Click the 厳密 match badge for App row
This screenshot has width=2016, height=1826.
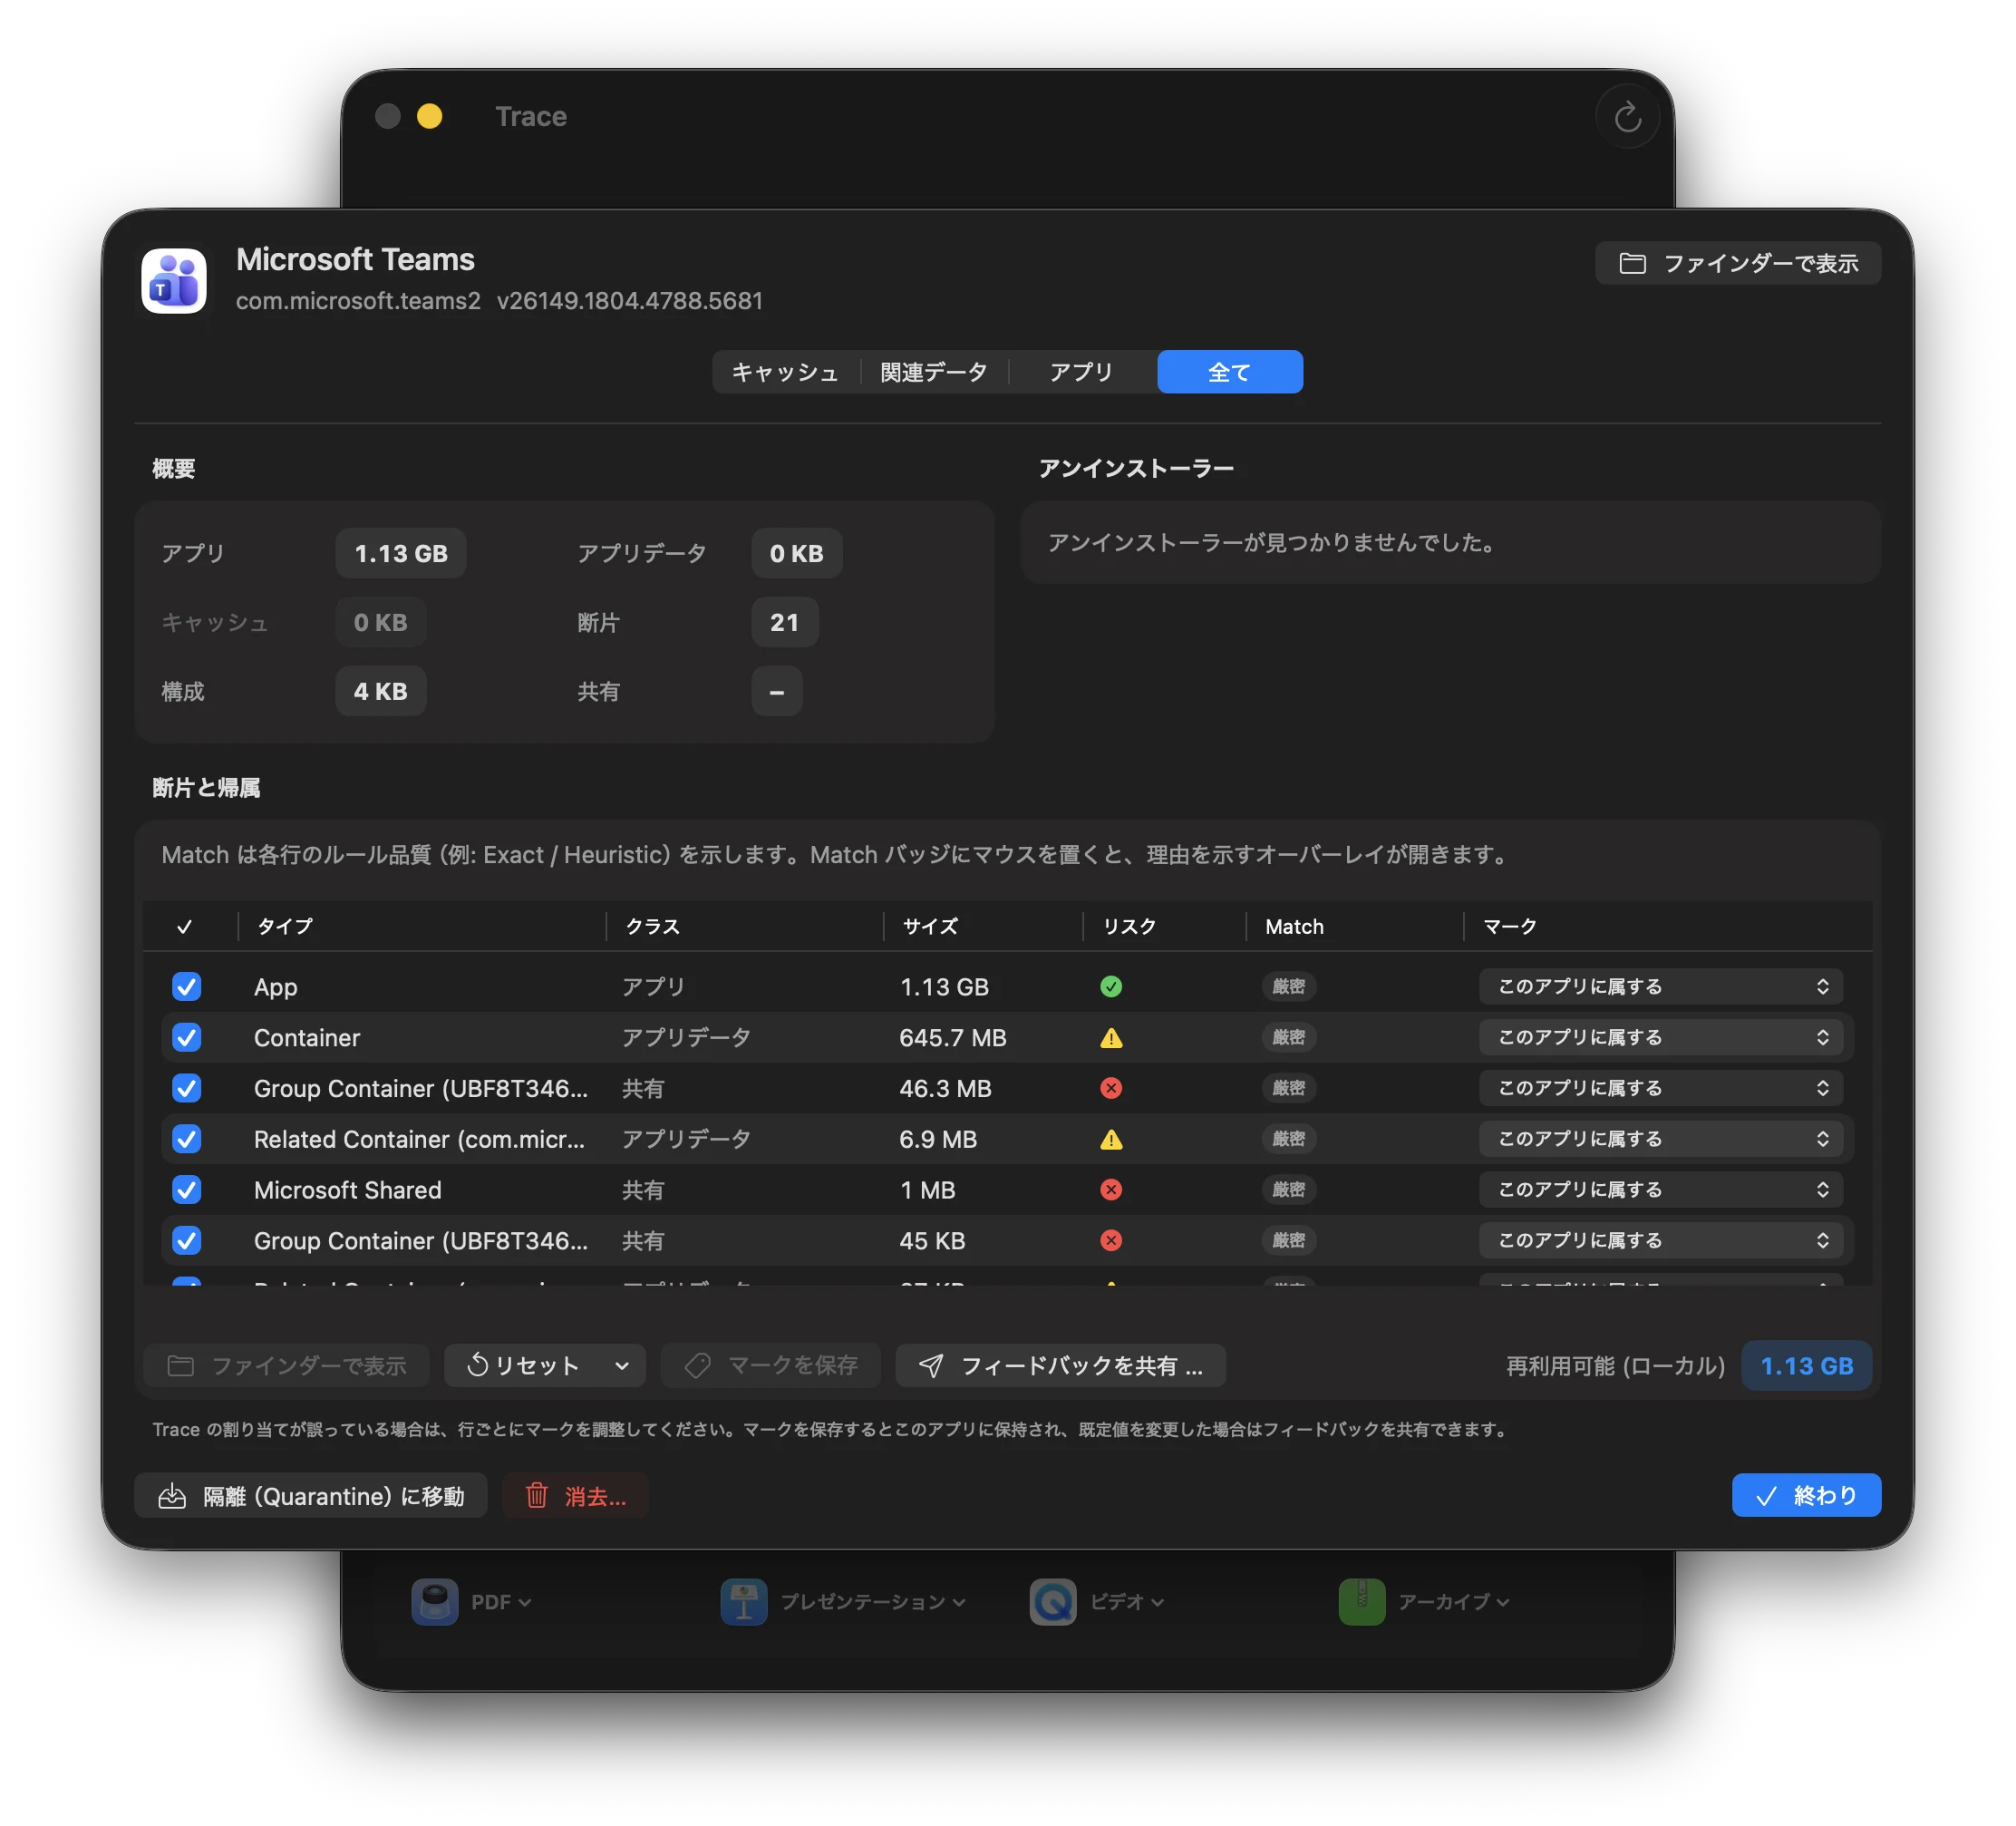pos(1289,987)
